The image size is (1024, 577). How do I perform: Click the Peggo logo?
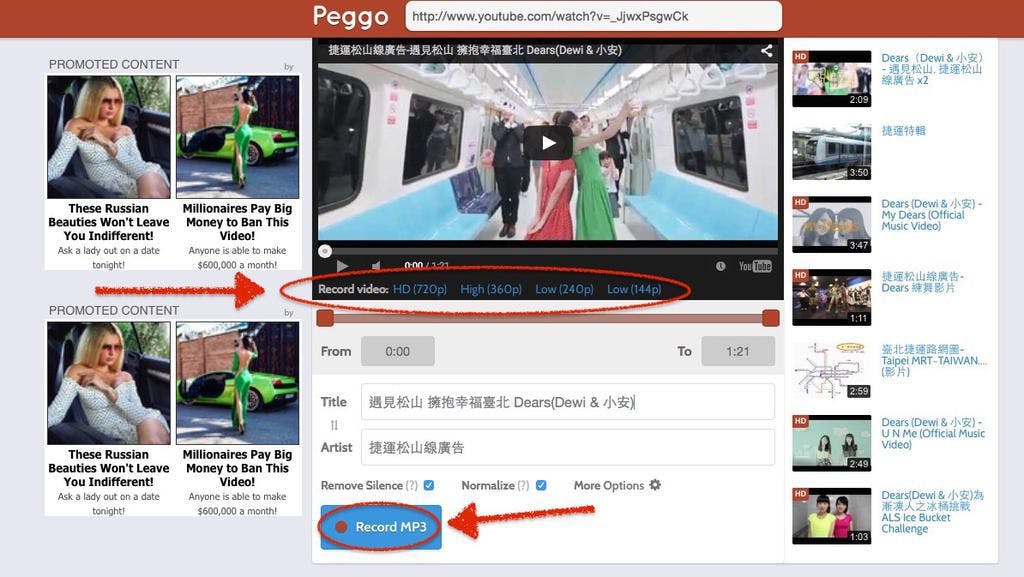tap(351, 16)
